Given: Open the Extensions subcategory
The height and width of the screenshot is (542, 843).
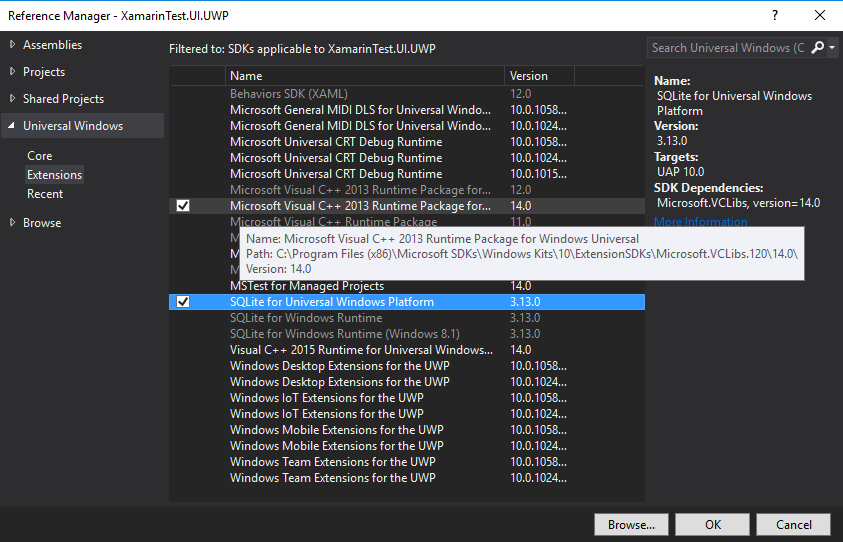Looking at the screenshot, I should 54,175.
